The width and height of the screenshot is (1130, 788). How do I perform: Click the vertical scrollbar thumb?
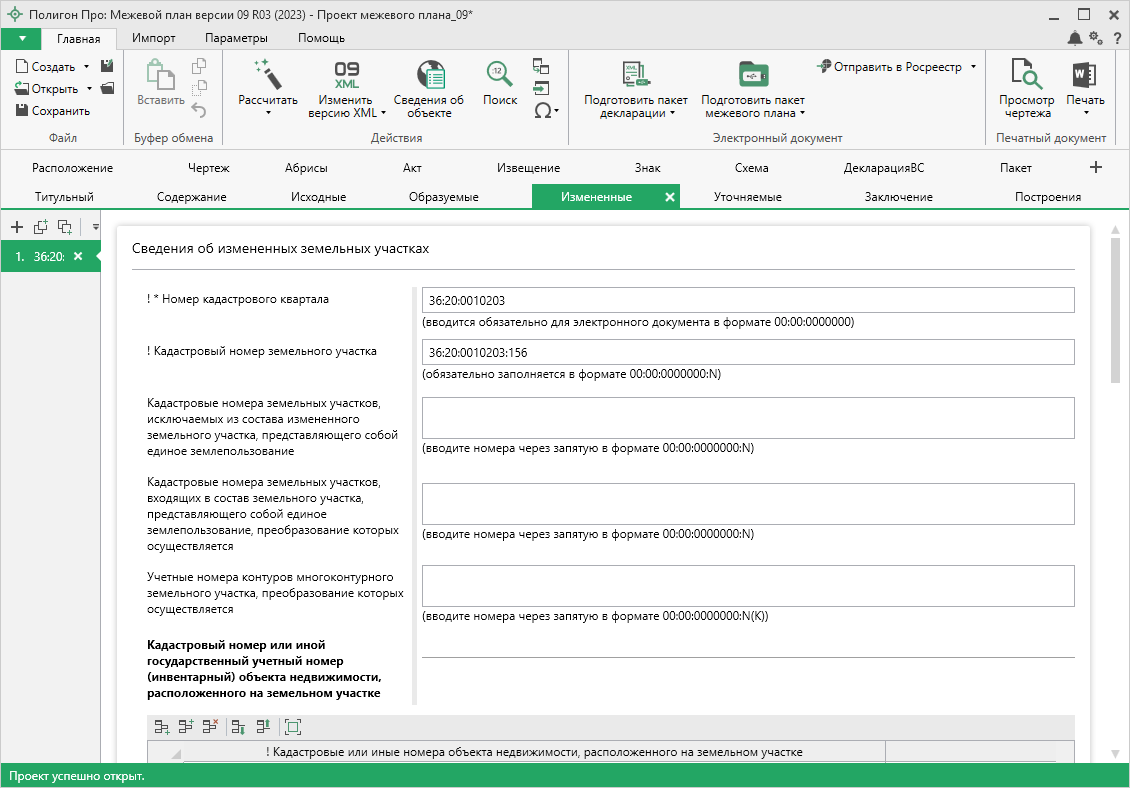tap(1115, 310)
